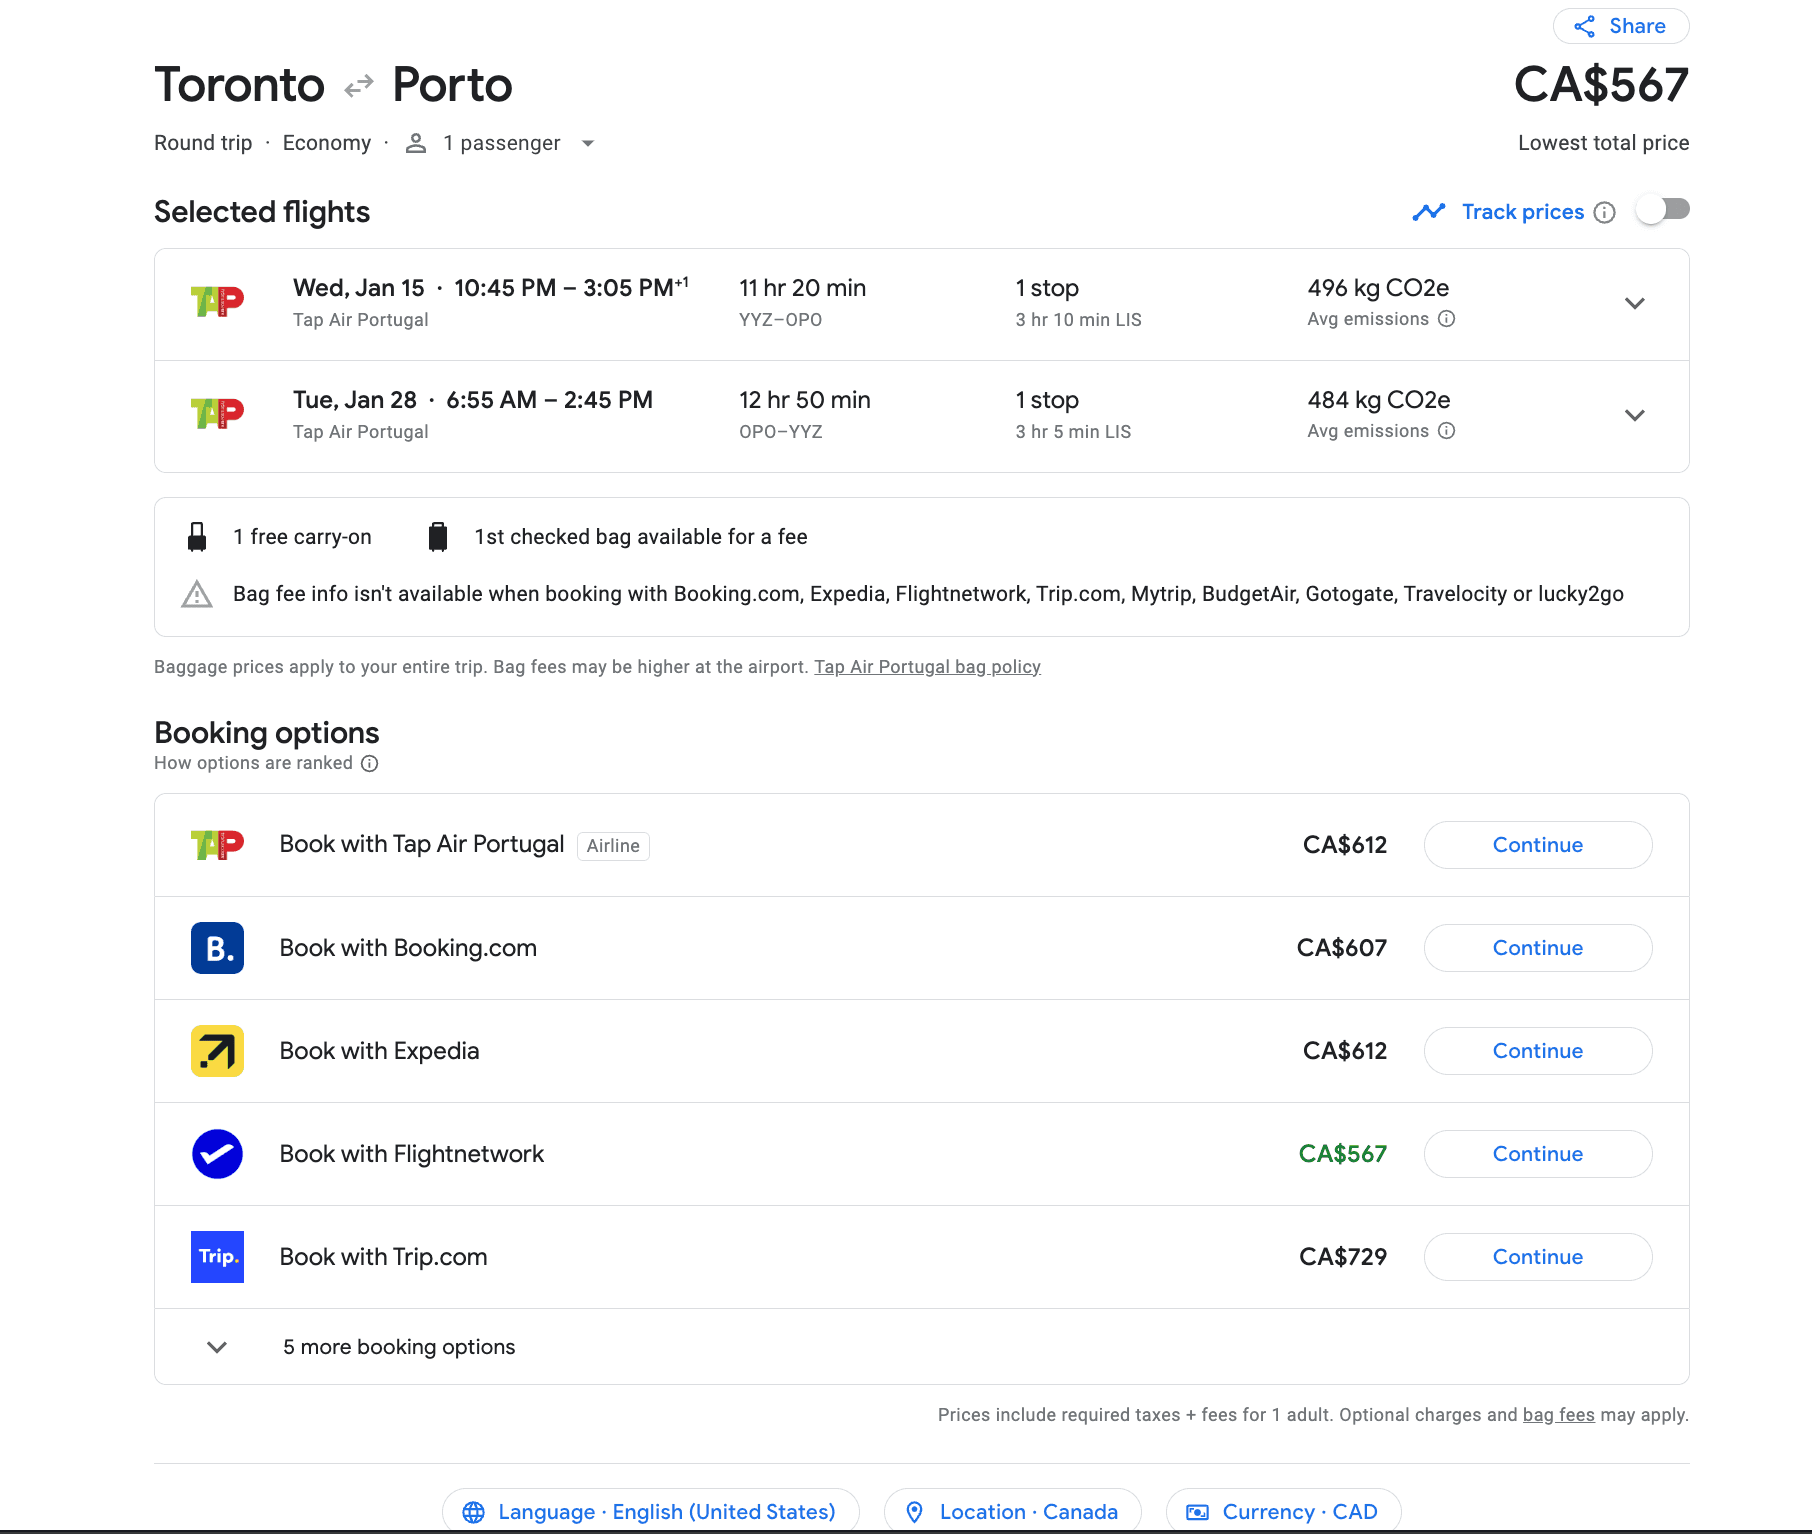
Task: Click TAP logo on Jan 15 flight
Action: tap(217, 301)
